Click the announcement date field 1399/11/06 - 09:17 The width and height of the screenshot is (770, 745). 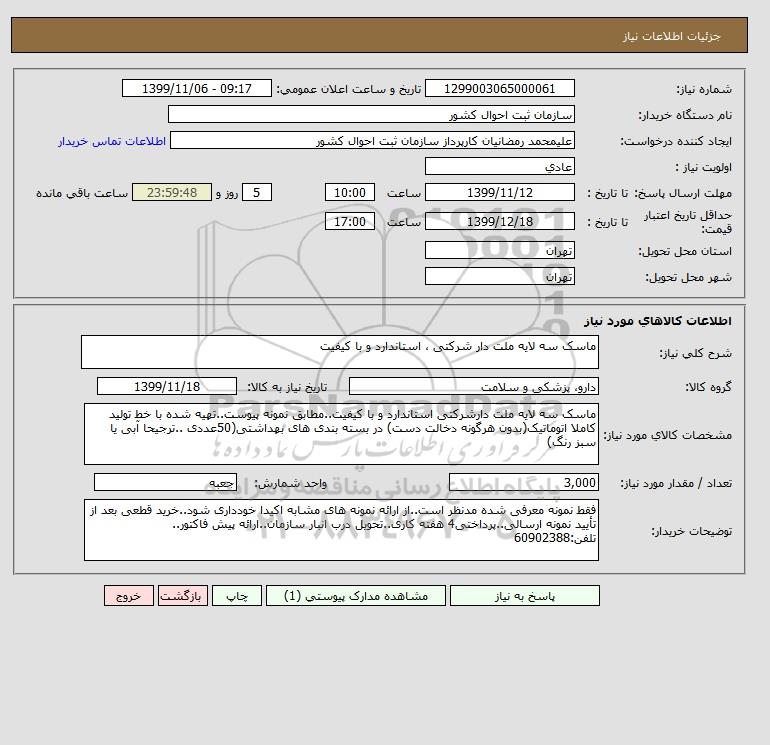pyautogui.click(x=196, y=88)
